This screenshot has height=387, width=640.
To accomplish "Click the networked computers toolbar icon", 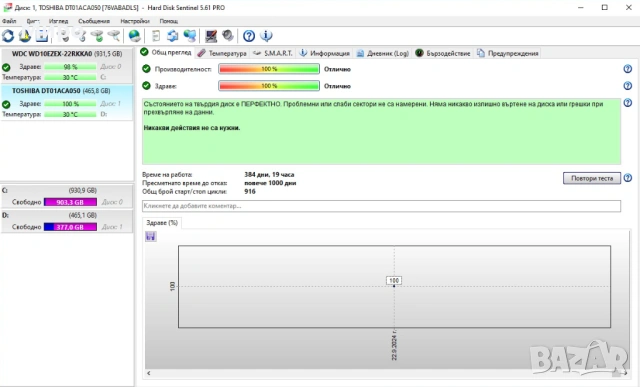I will pyautogui.click(x=190, y=36).
